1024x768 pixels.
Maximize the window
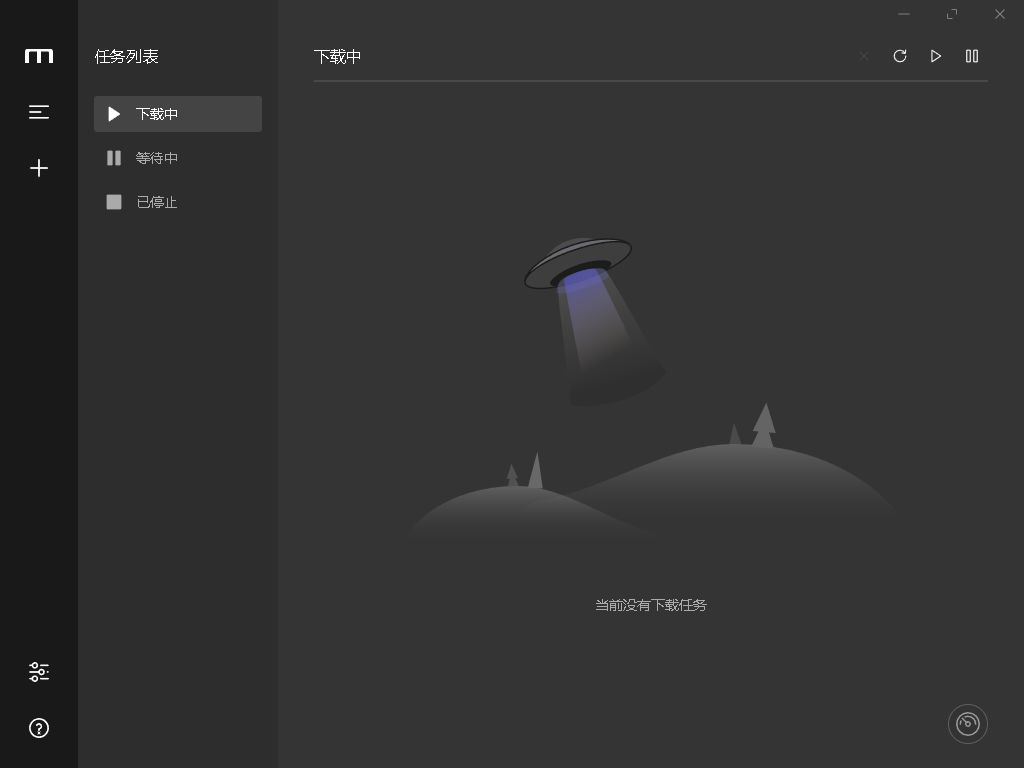(x=952, y=14)
